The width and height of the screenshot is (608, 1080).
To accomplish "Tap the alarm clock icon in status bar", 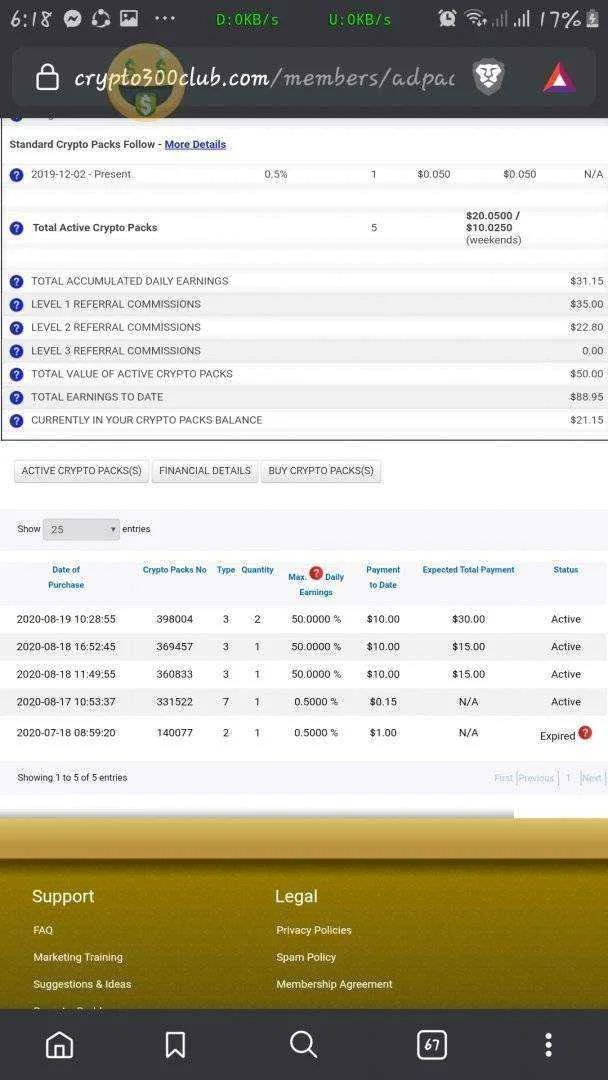I will (x=448, y=19).
